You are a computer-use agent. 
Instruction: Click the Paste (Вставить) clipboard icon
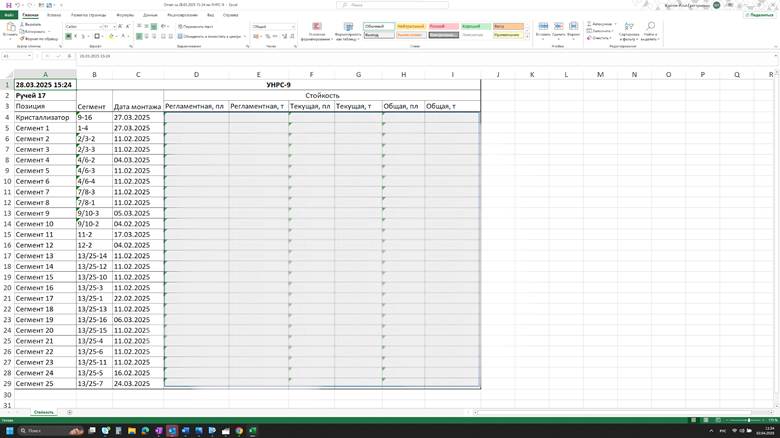pos(10,30)
